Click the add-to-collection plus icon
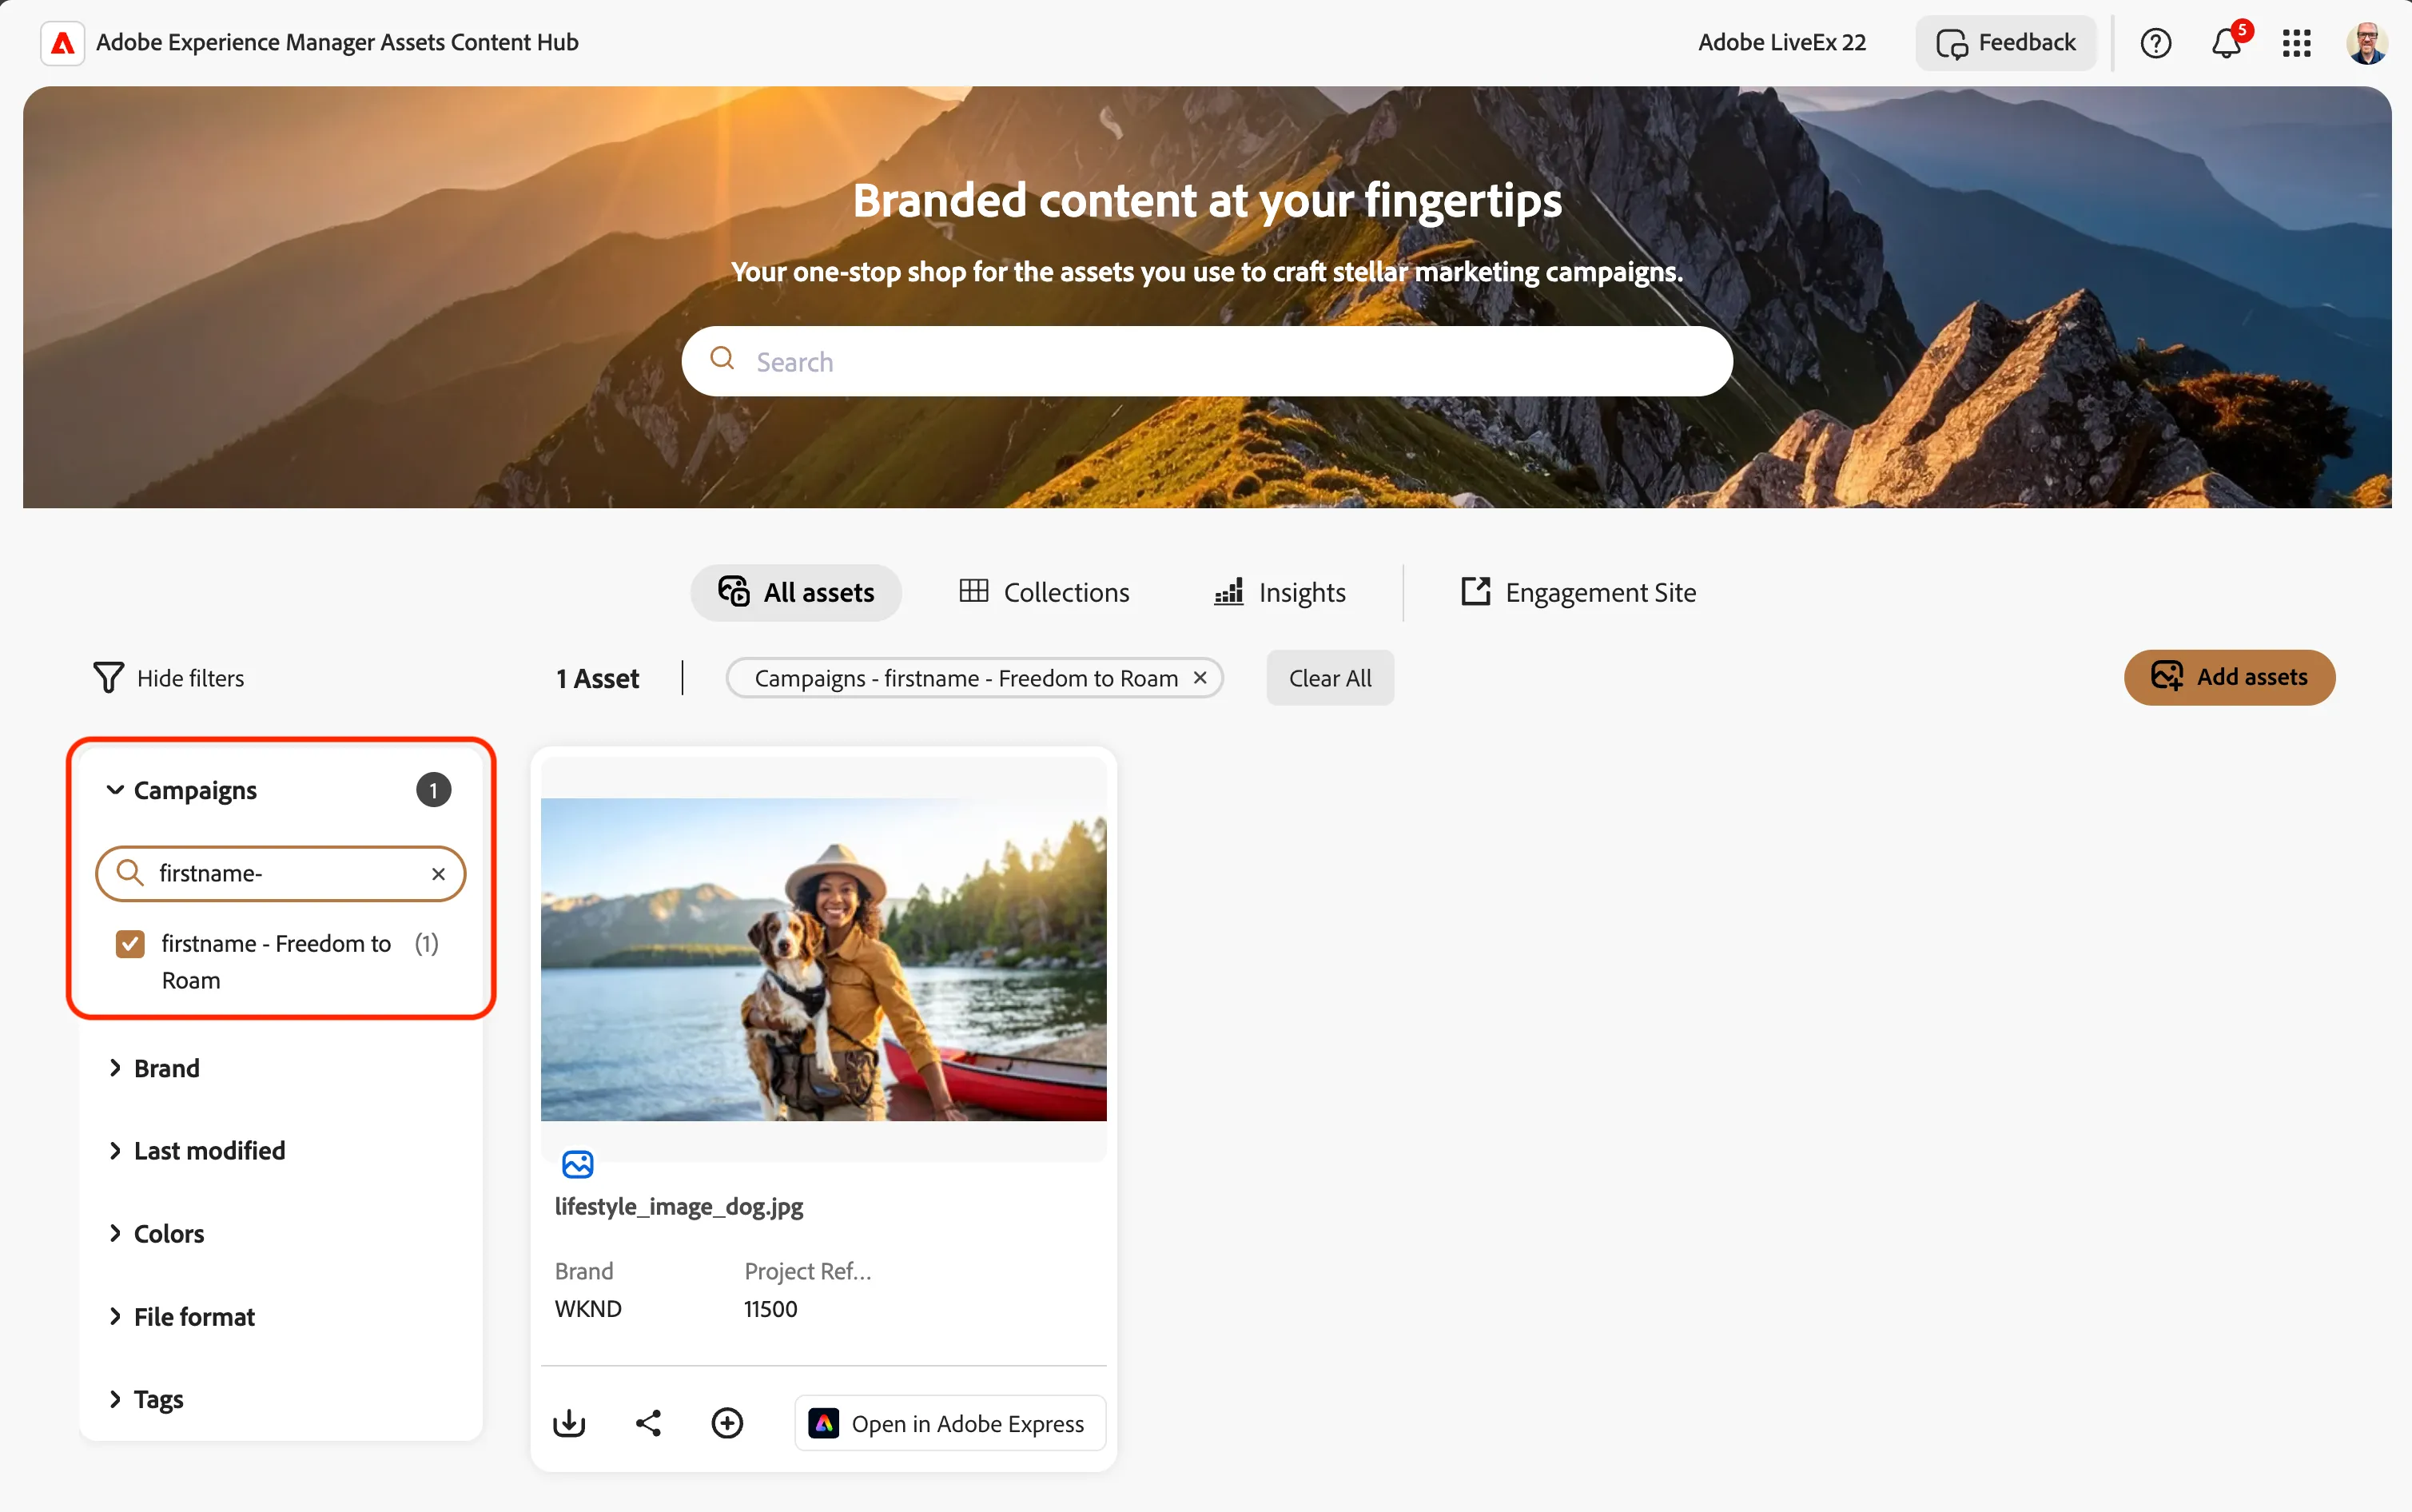Screen dimensions: 2412x1512 (x=727, y=1423)
